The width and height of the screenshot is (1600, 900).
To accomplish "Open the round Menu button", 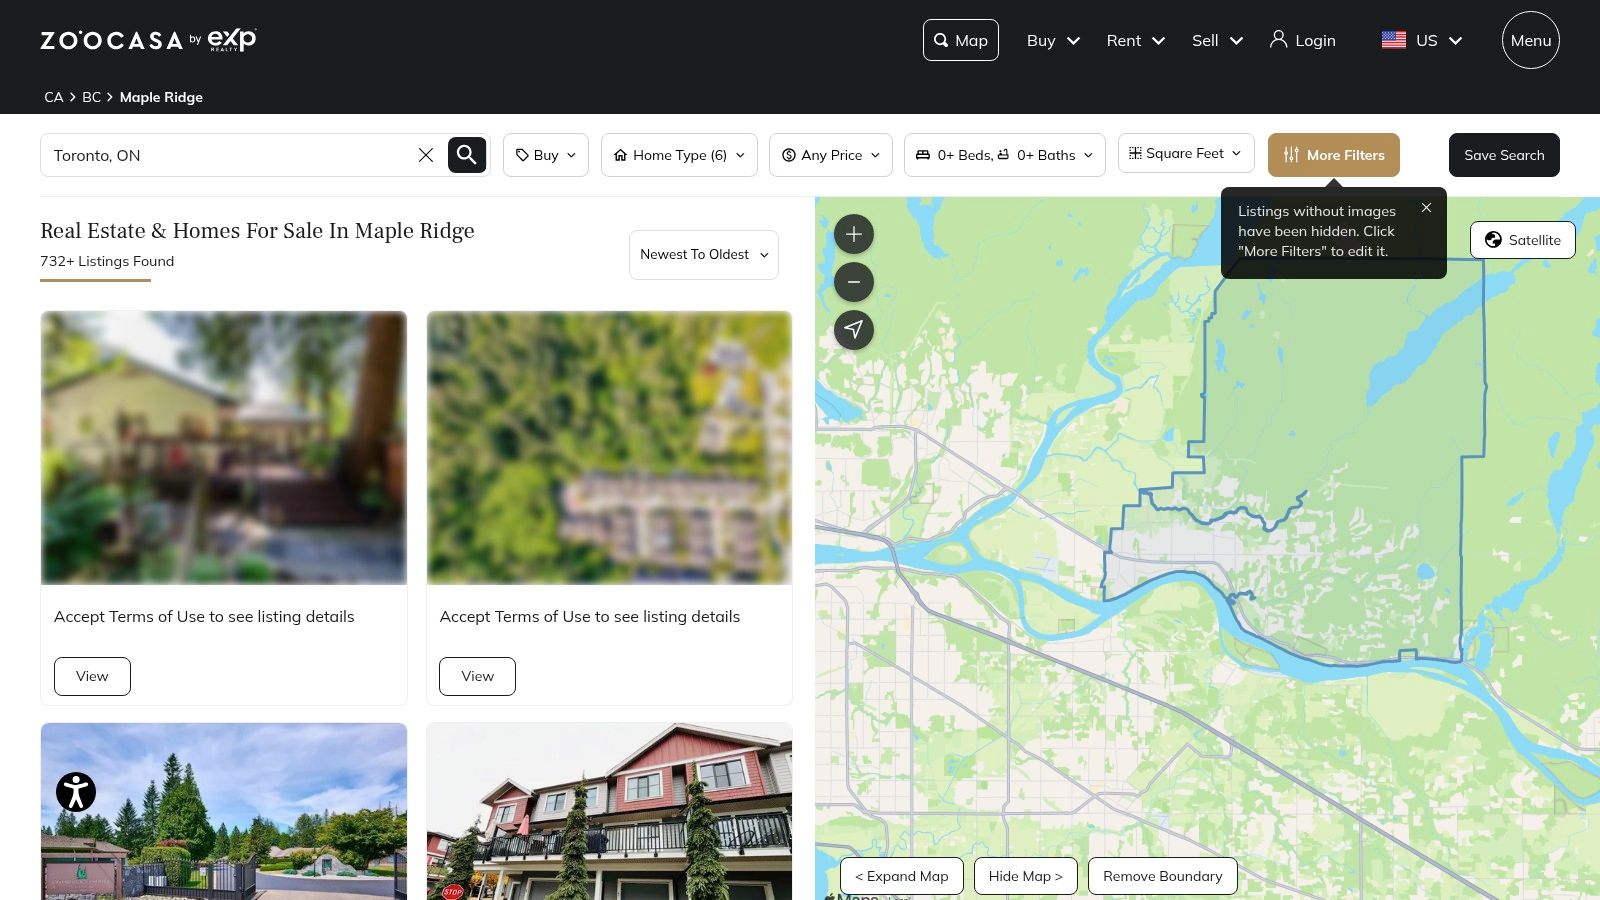I will (x=1531, y=40).
